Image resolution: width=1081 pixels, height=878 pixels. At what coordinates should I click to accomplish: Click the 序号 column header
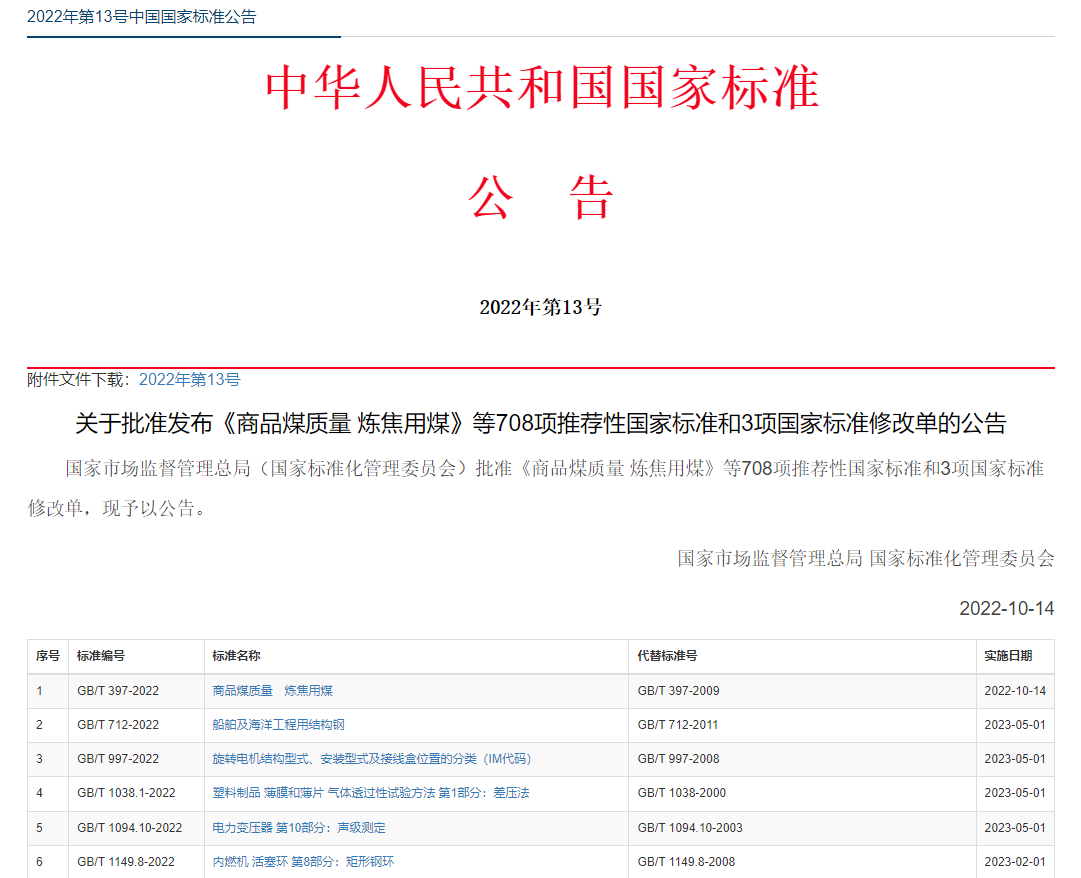point(48,656)
